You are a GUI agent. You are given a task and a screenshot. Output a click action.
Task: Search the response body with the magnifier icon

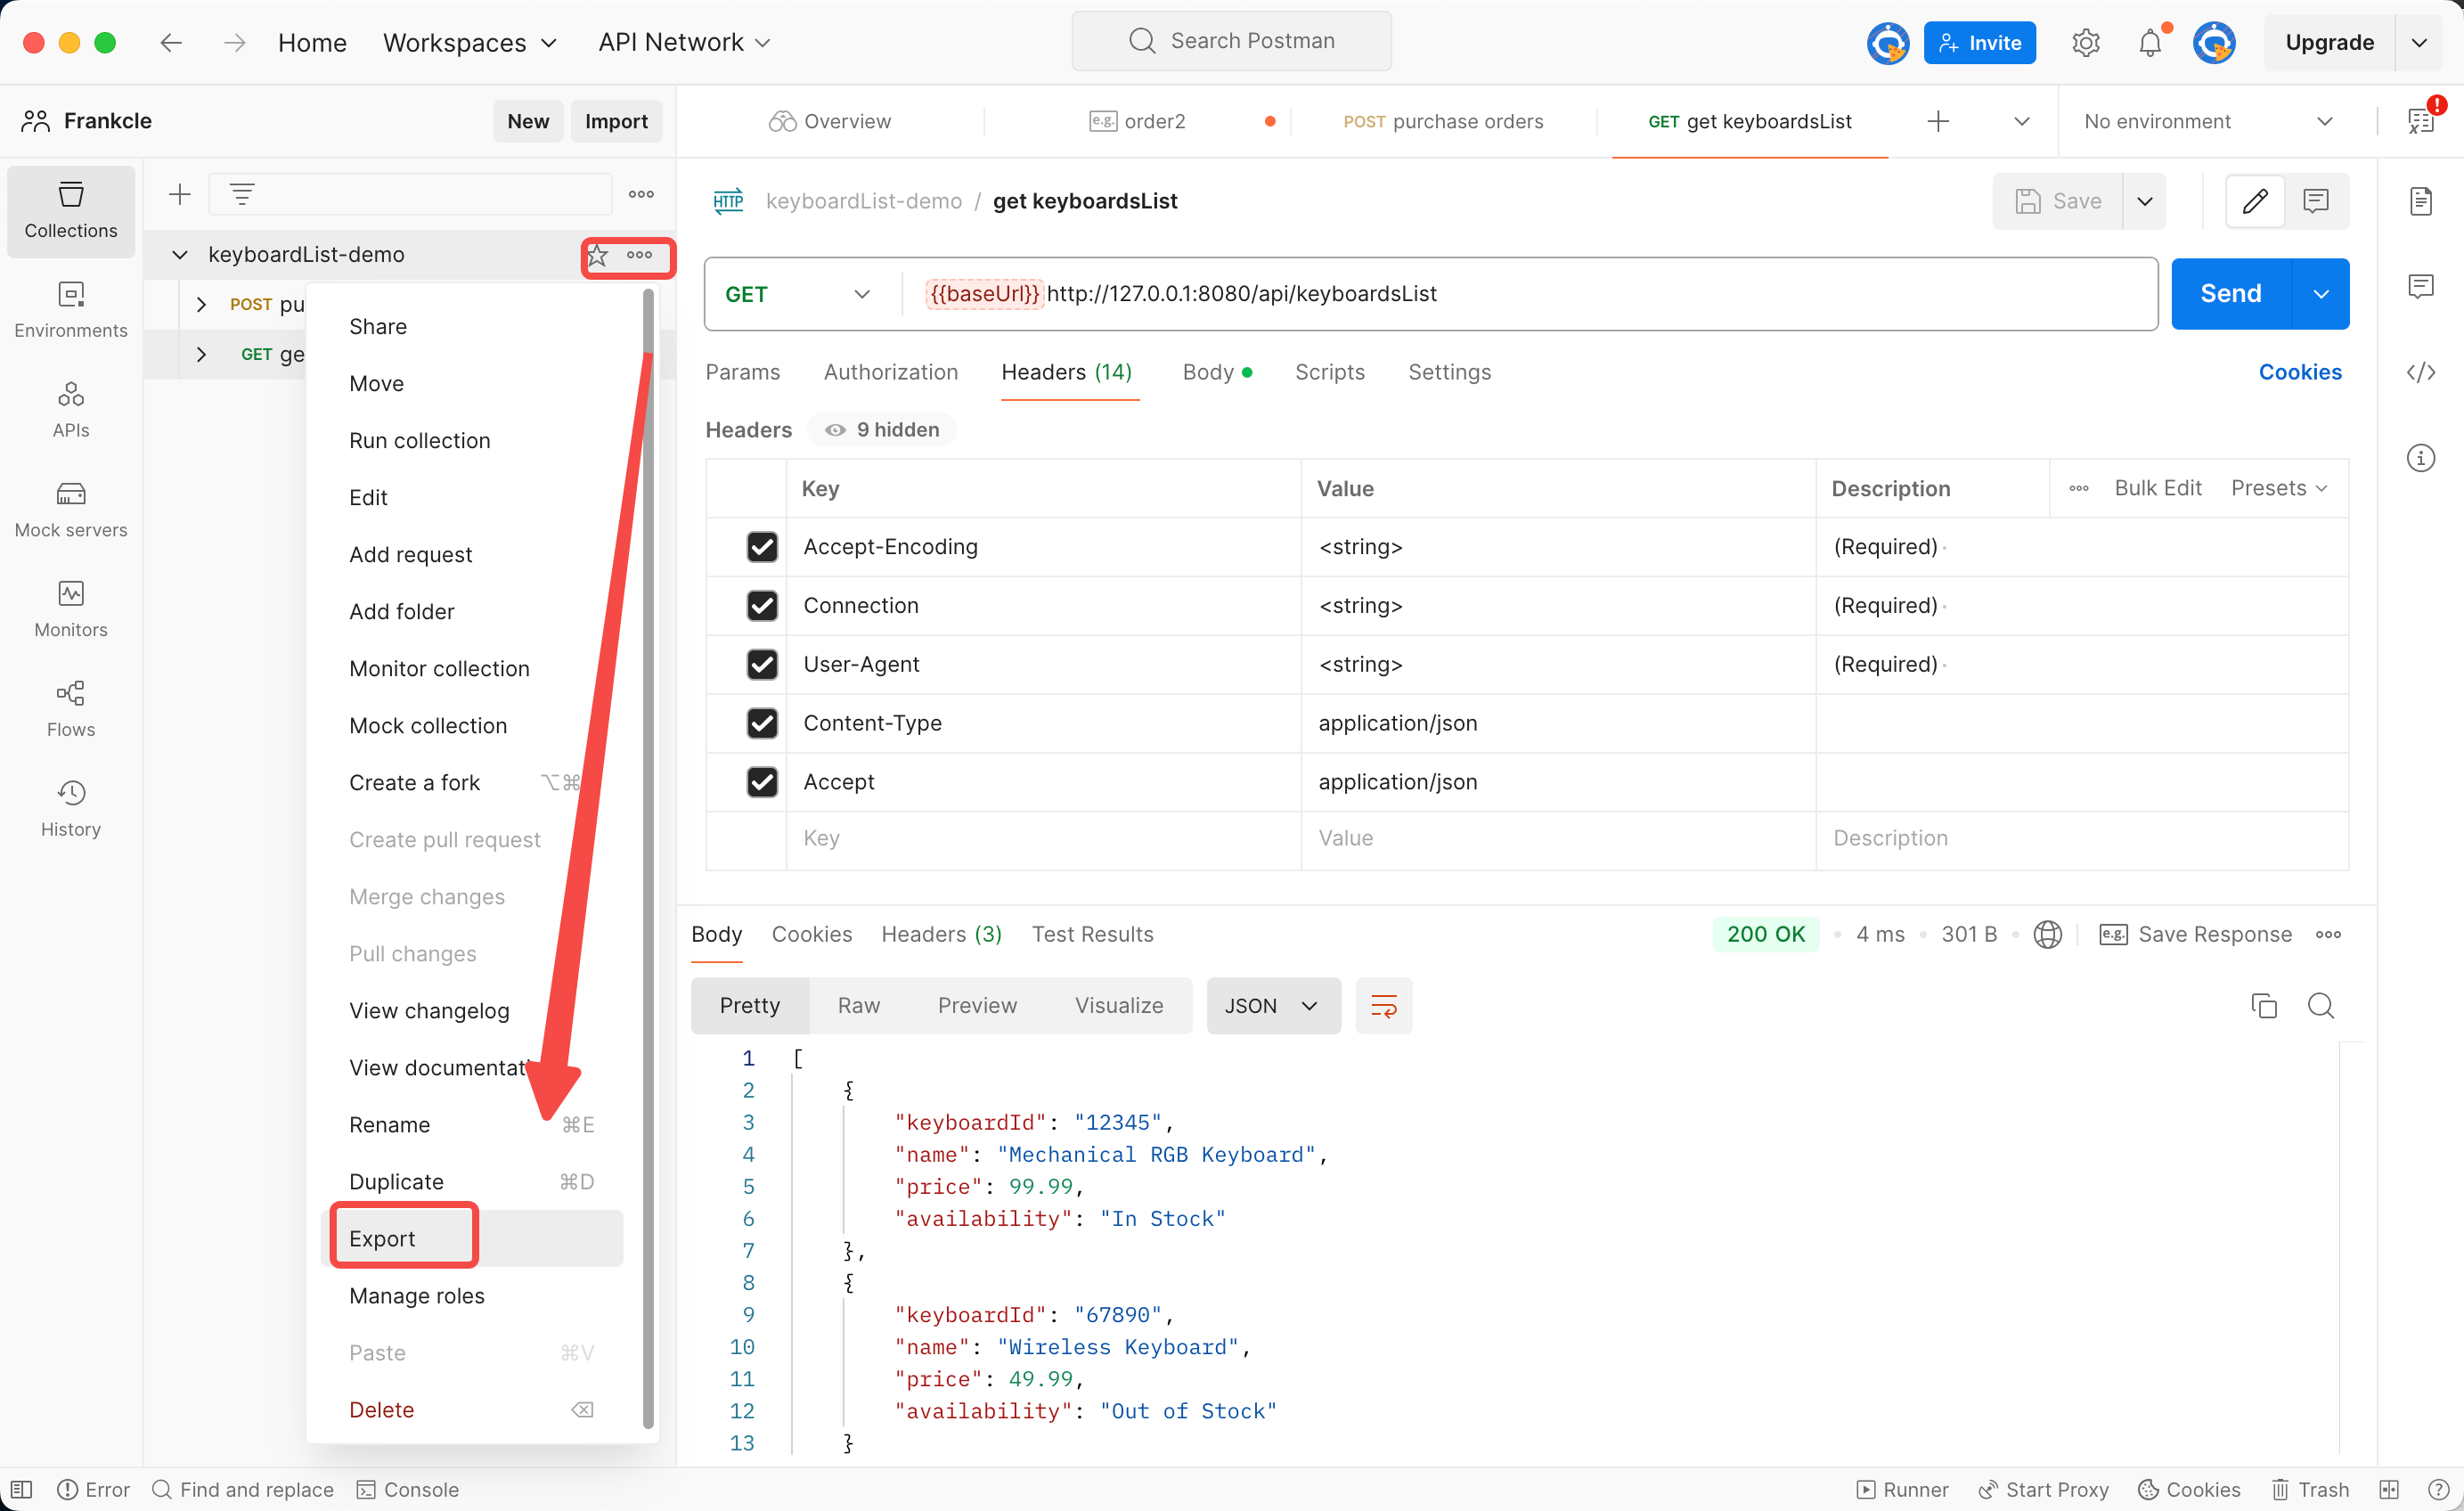click(2321, 1005)
